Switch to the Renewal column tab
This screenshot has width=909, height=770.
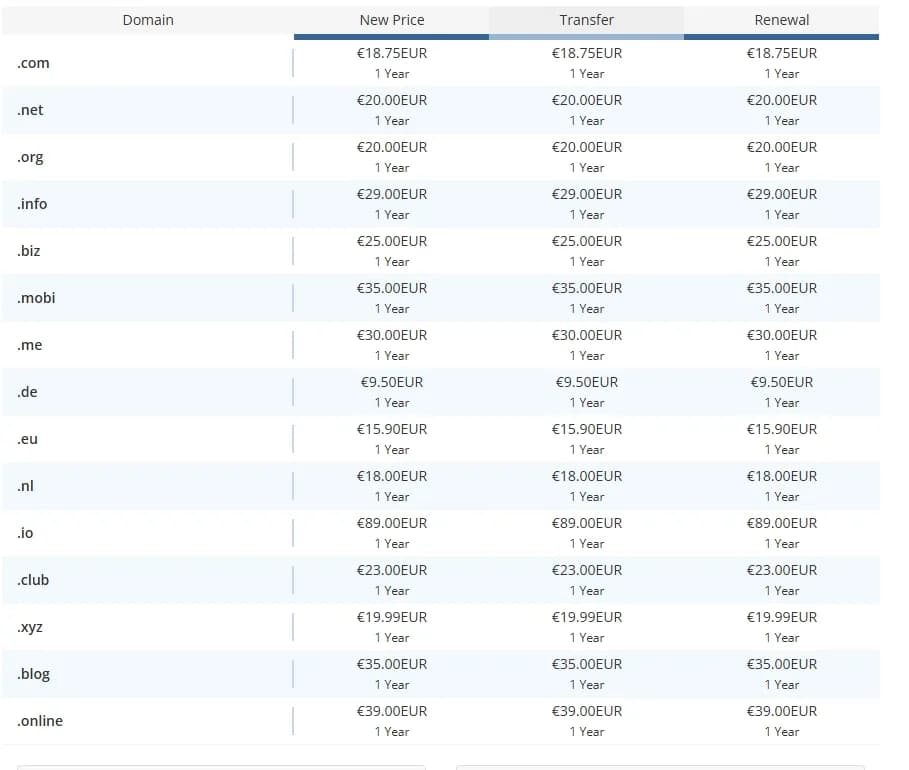click(x=781, y=20)
